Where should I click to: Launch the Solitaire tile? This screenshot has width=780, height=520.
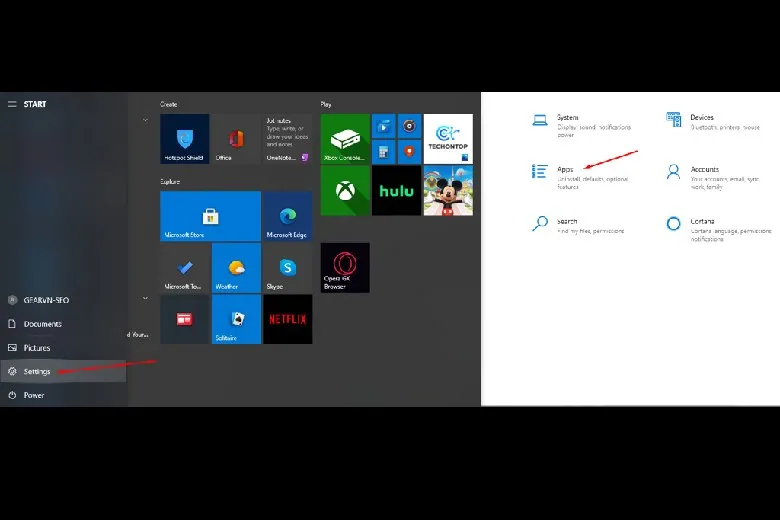236,319
